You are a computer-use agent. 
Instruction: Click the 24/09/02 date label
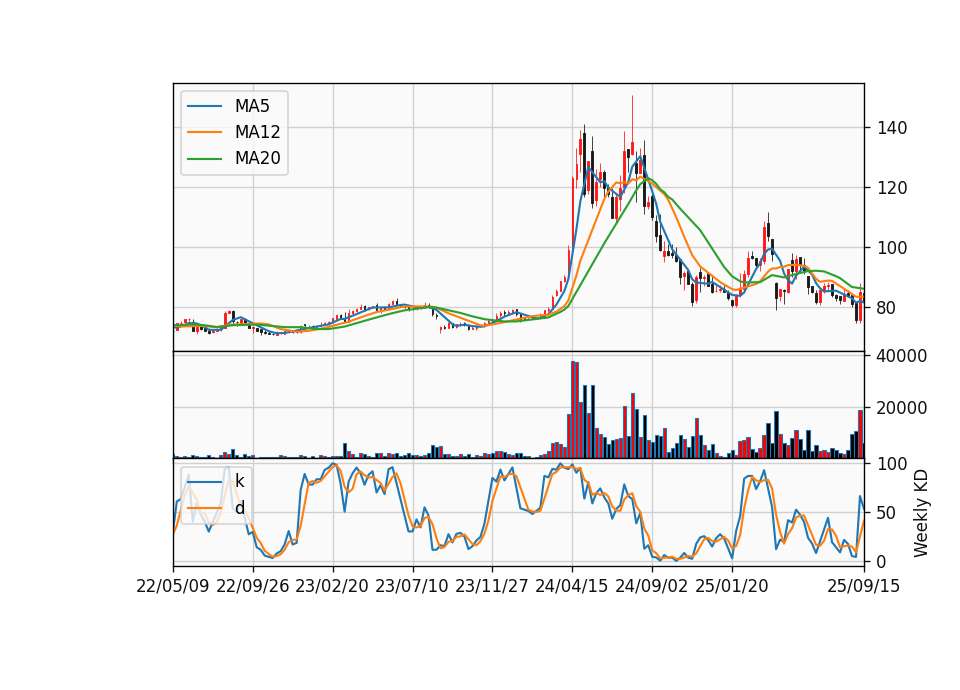click(x=651, y=586)
